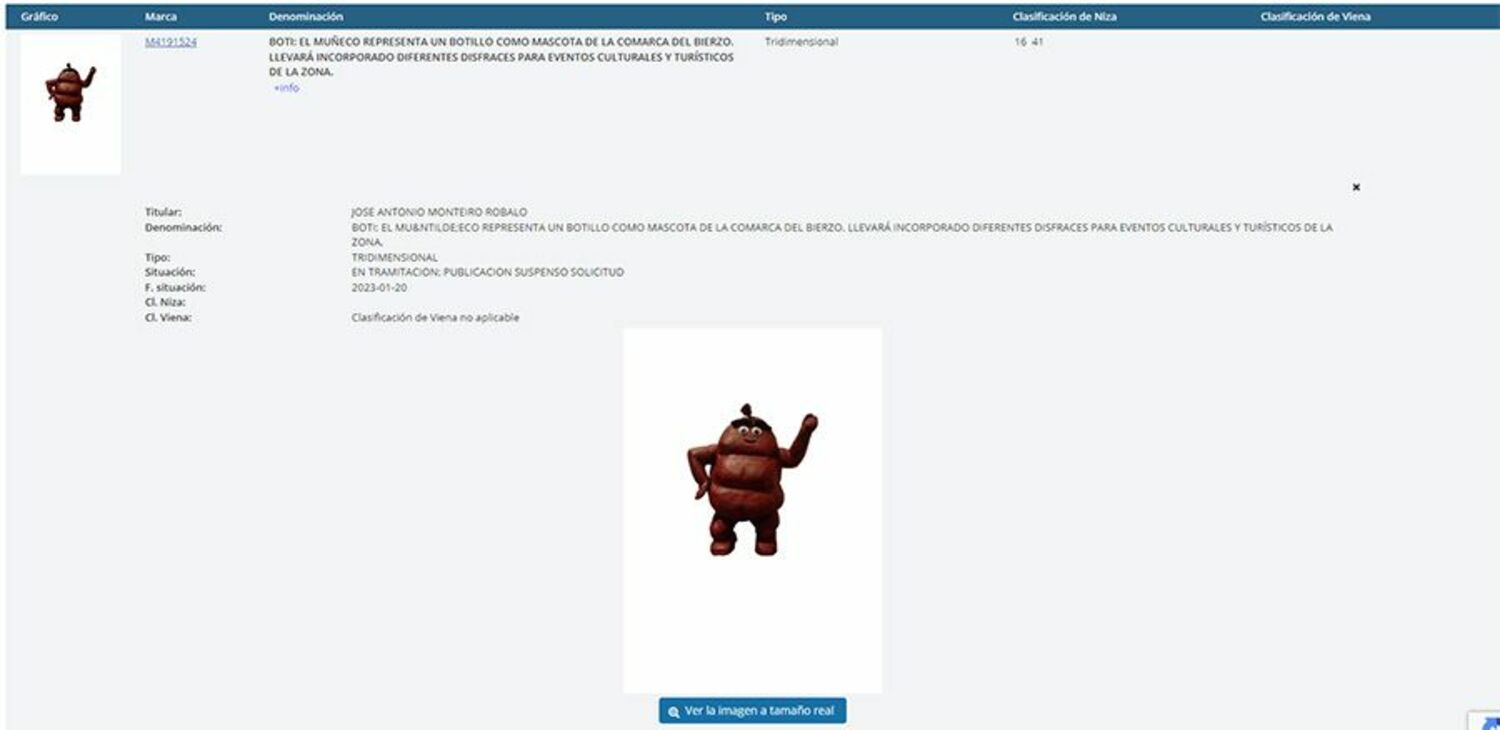This screenshot has width=1500, height=730.
Task: Click the situation date 2023-01-20
Action: pyautogui.click(x=378, y=287)
